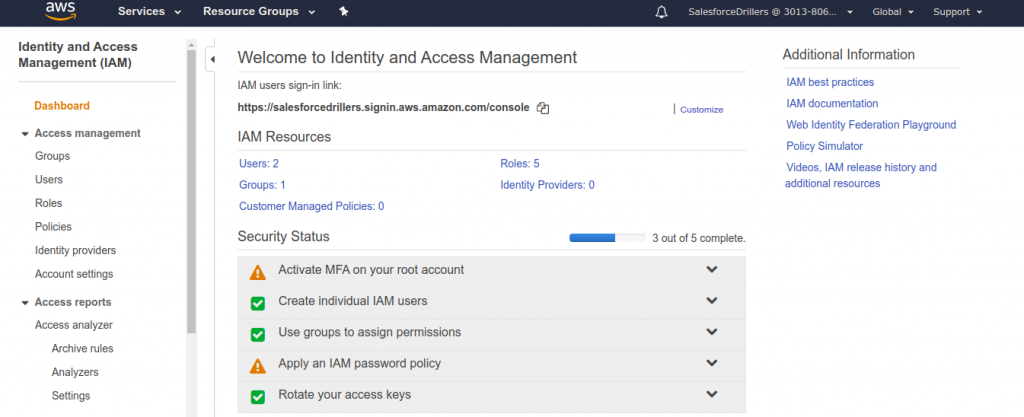Copy the IAM sign-in link with copy icon

pyautogui.click(x=543, y=108)
